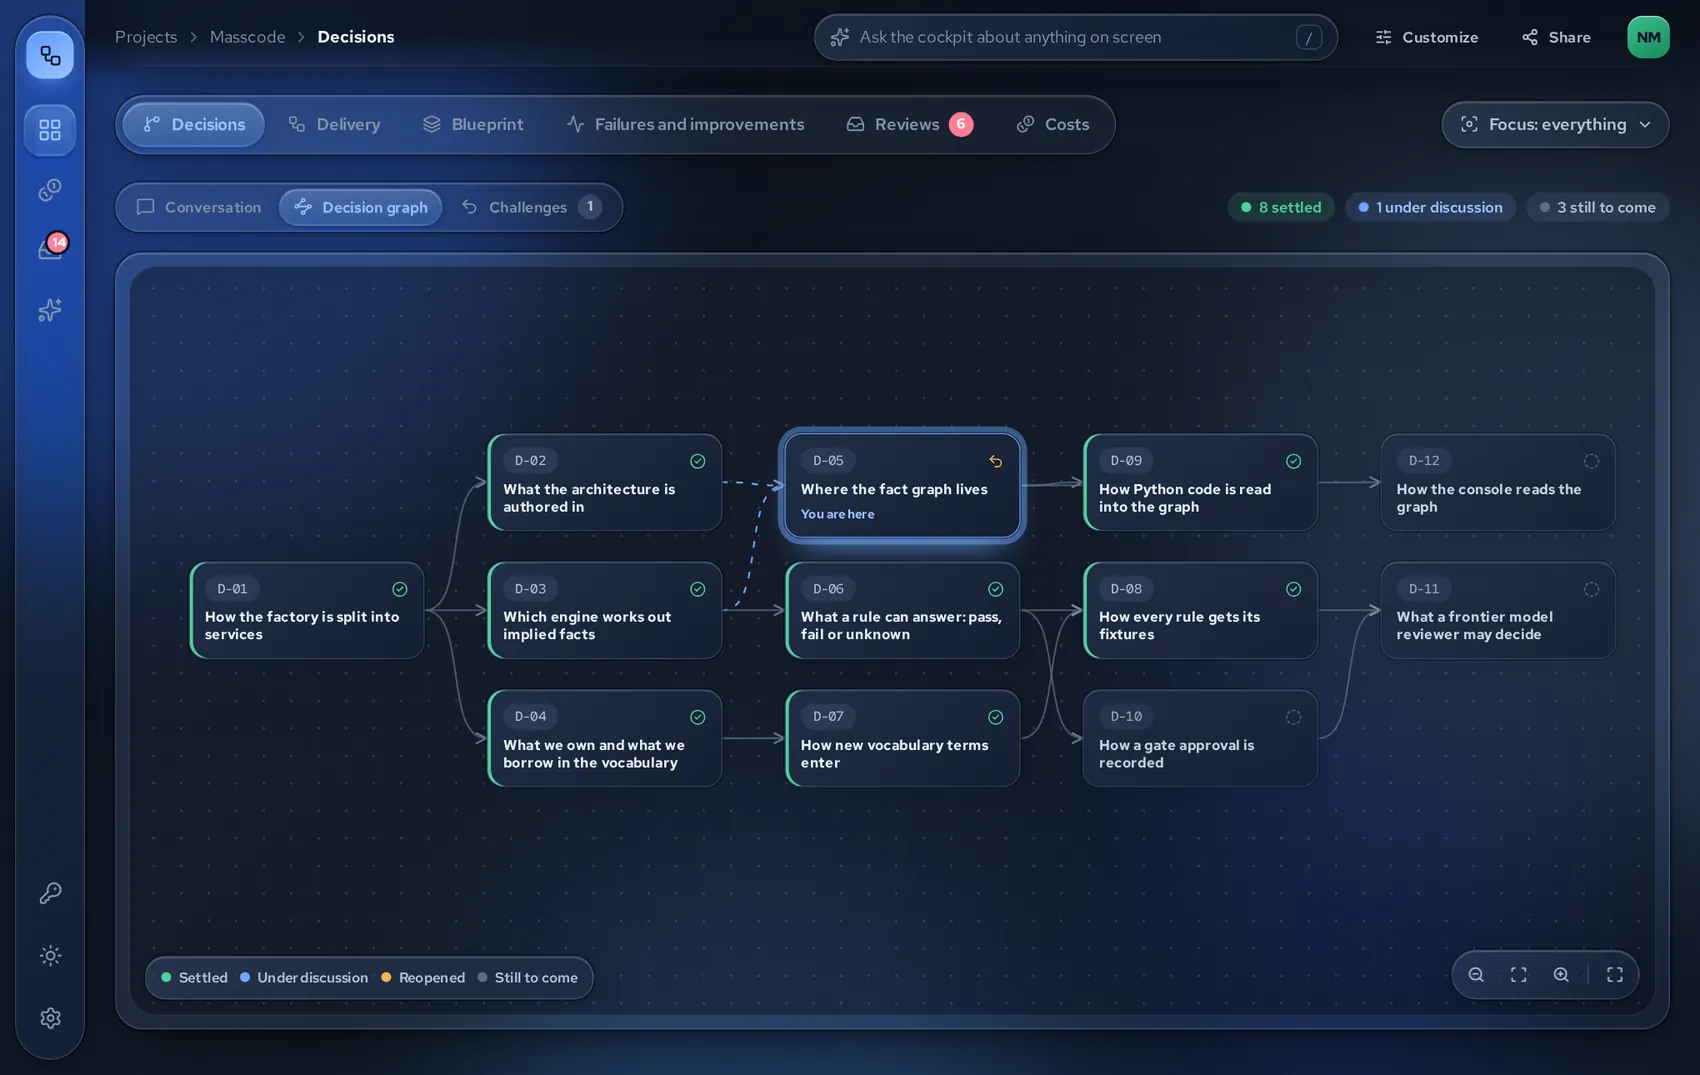Click the slash shortcut key in search bar
Viewport: 1700px width, 1075px height.
[x=1309, y=38]
